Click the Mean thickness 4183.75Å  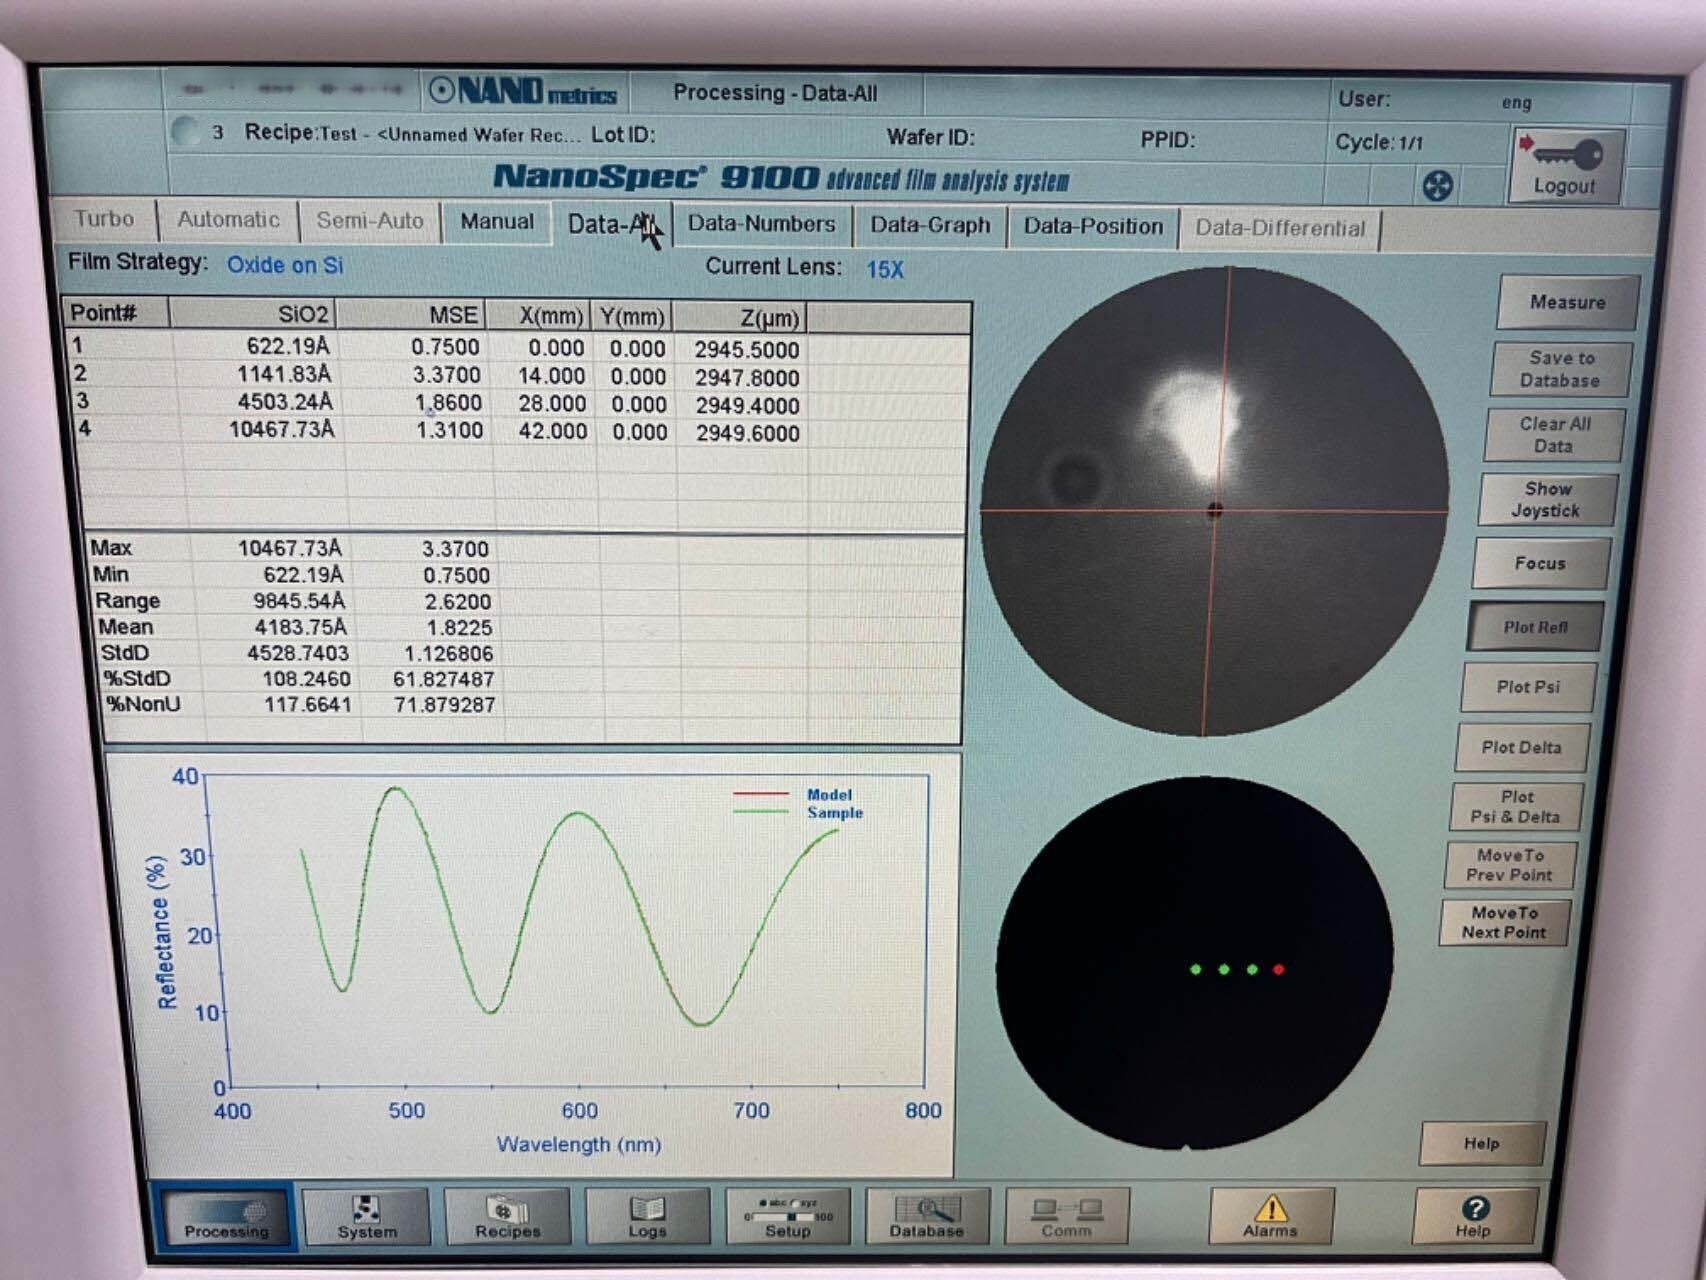coord(300,627)
